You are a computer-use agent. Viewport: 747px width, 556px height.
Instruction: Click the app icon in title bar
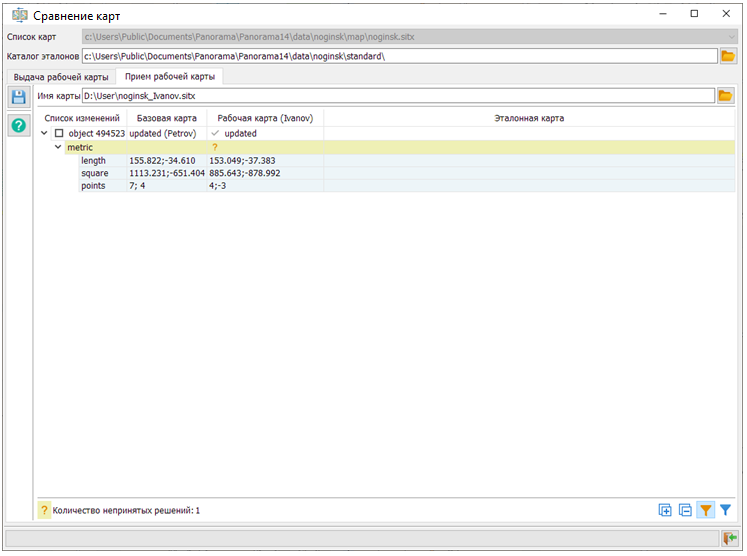(x=20, y=15)
